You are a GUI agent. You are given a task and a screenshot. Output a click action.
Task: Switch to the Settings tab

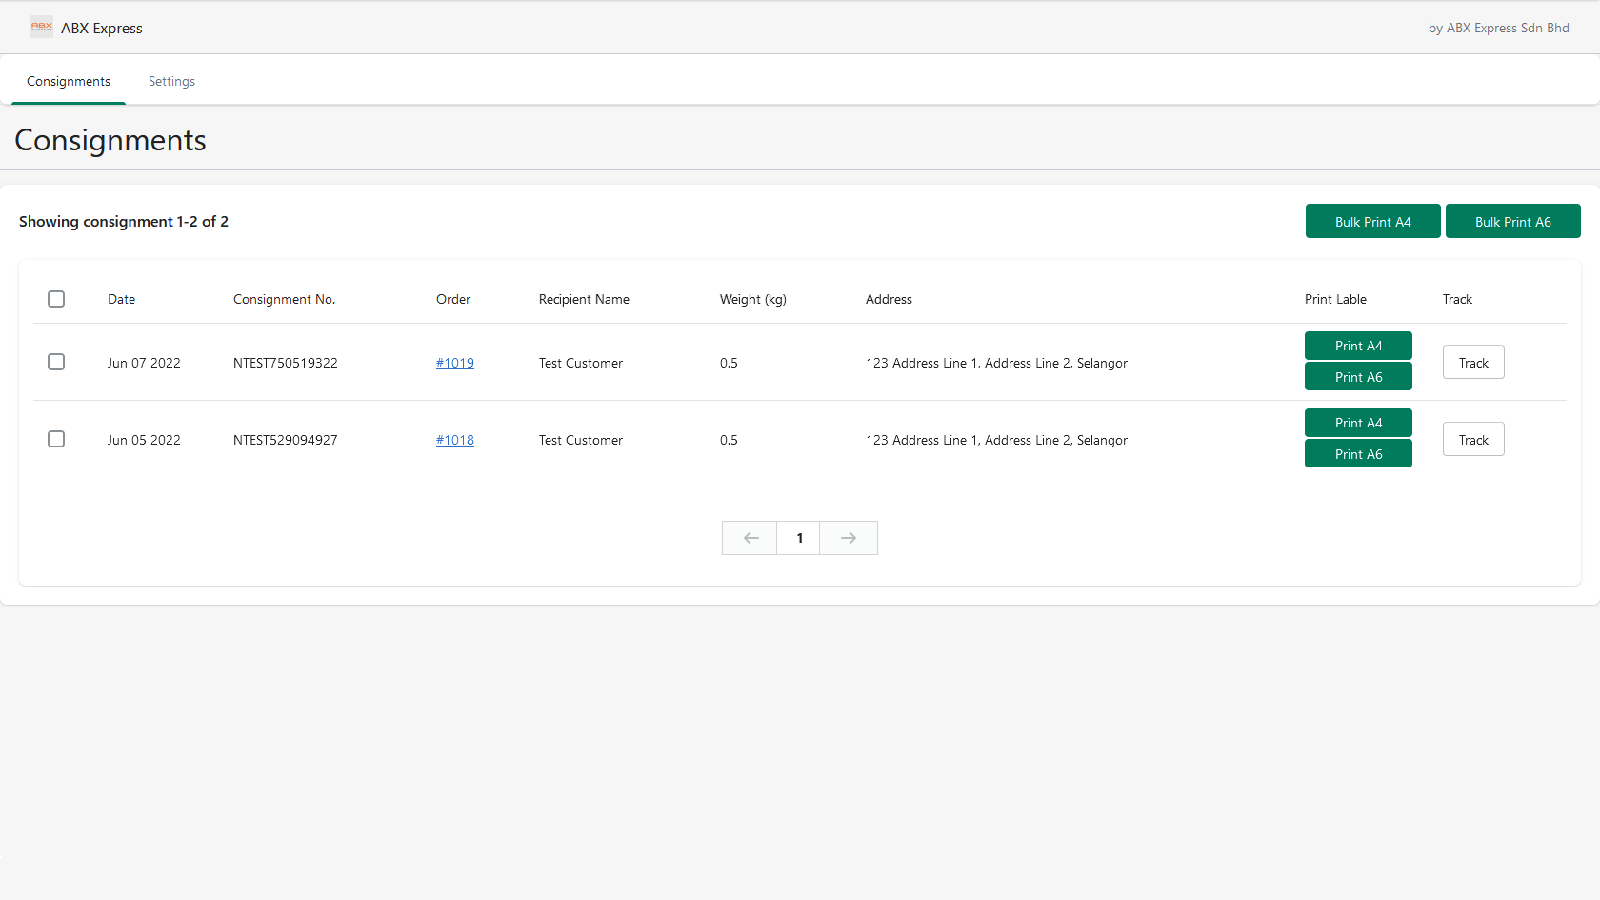tap(172, 82)
